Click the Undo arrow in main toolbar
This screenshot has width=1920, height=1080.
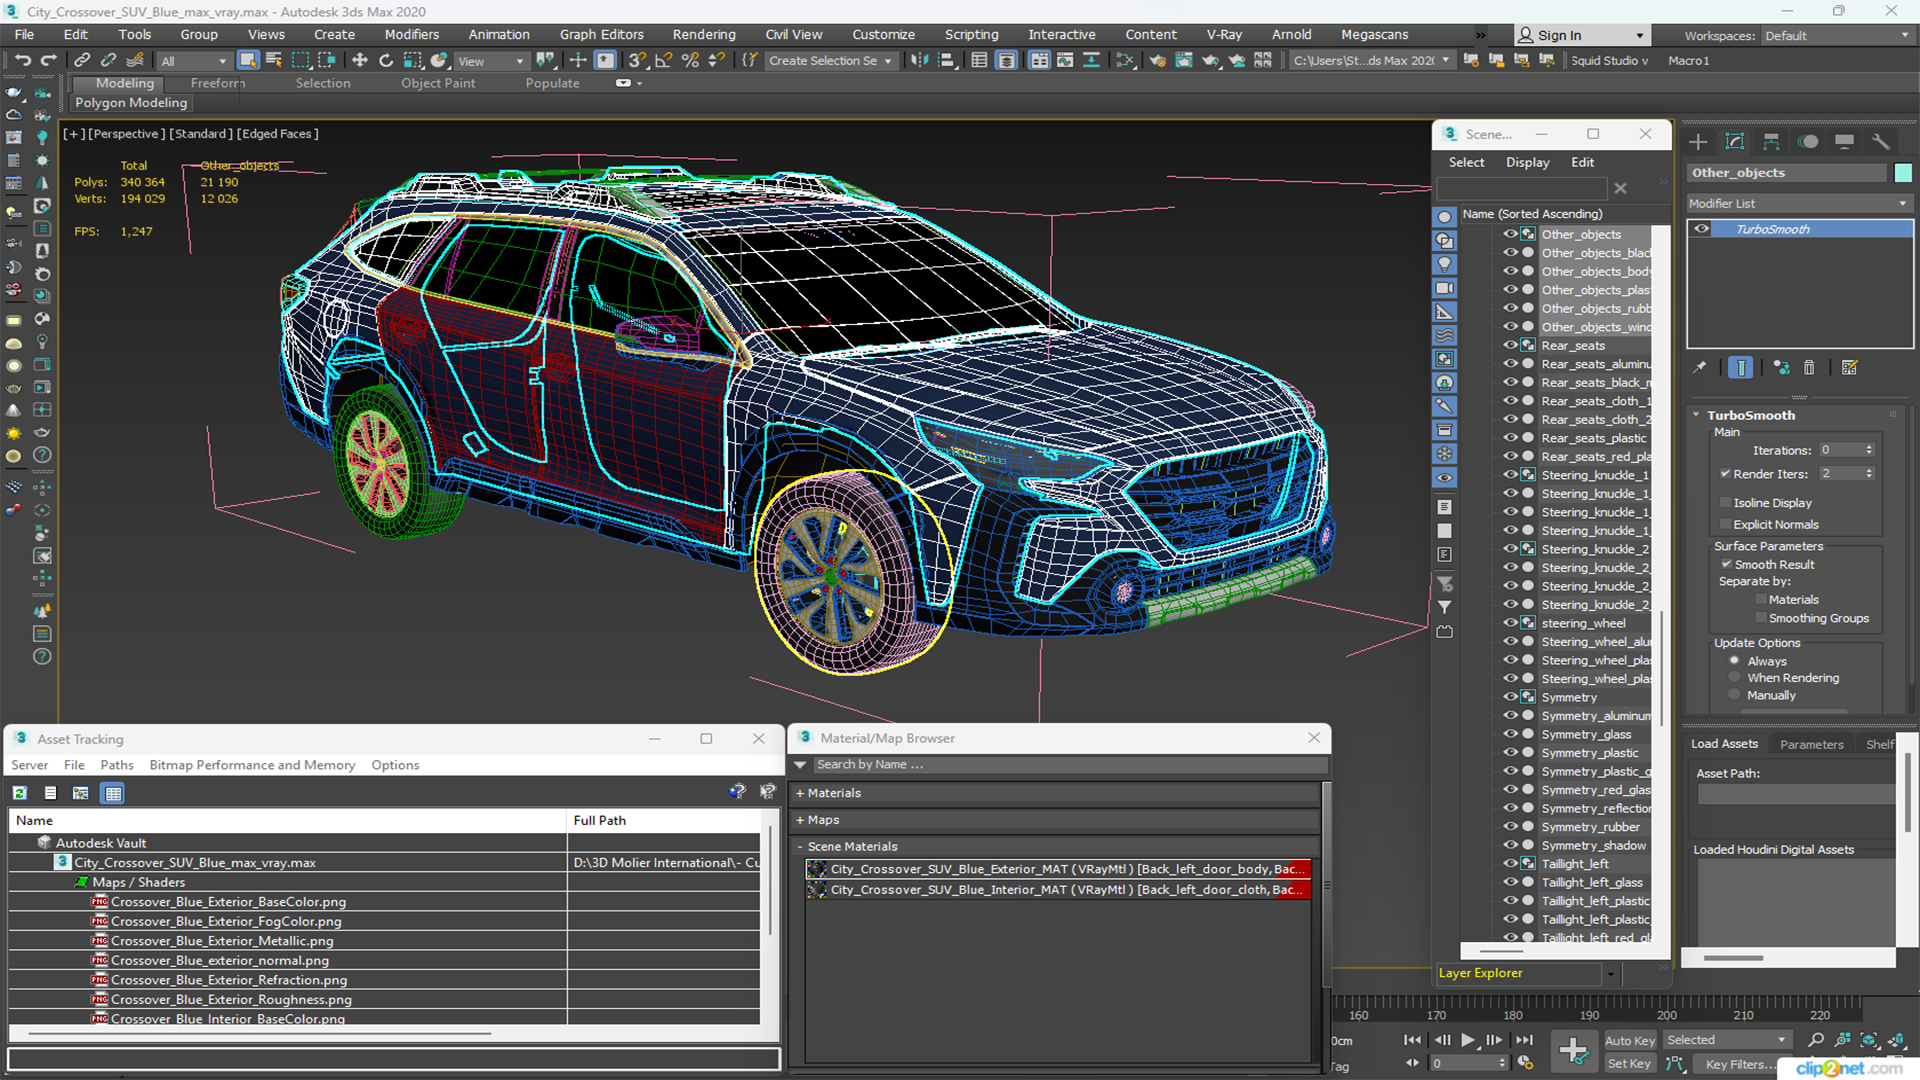pos(22,61)
